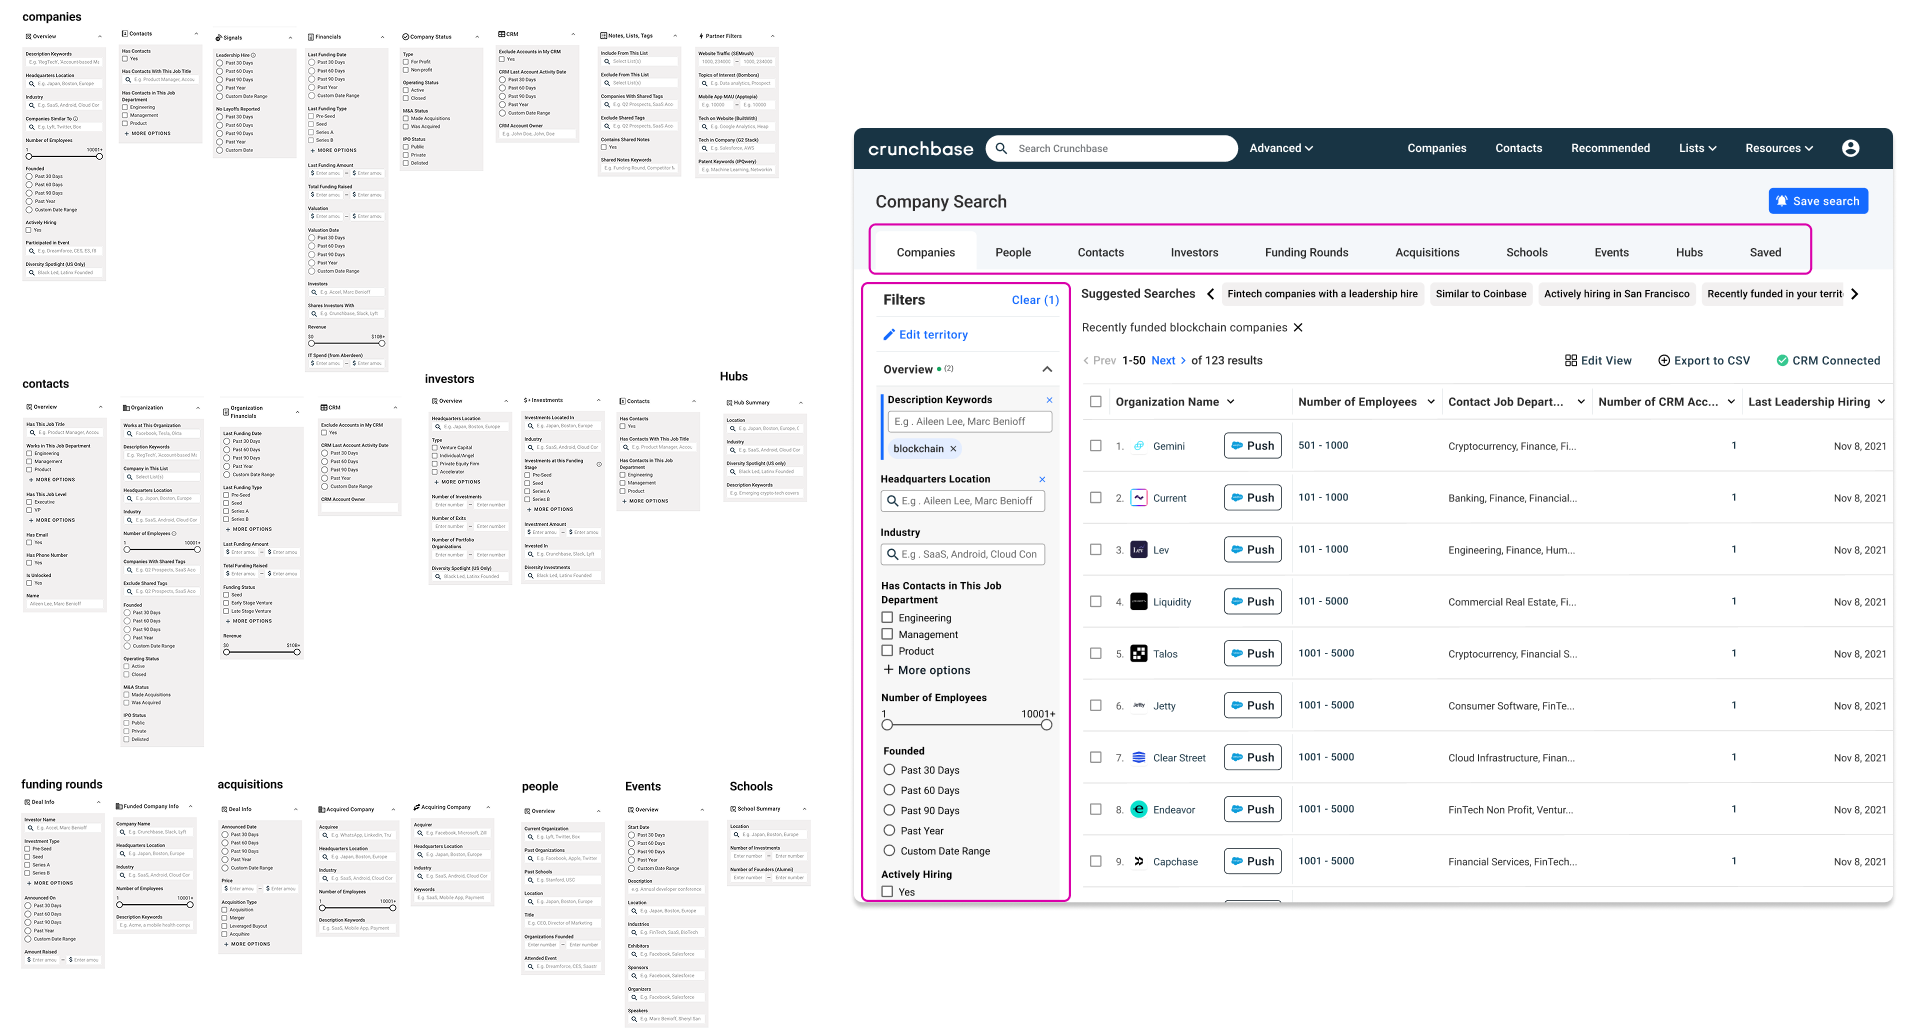This screenshot has height=1035, width=1920.
Task: Switch to the Funding Rounds tab
Action: coord(1306,253)
